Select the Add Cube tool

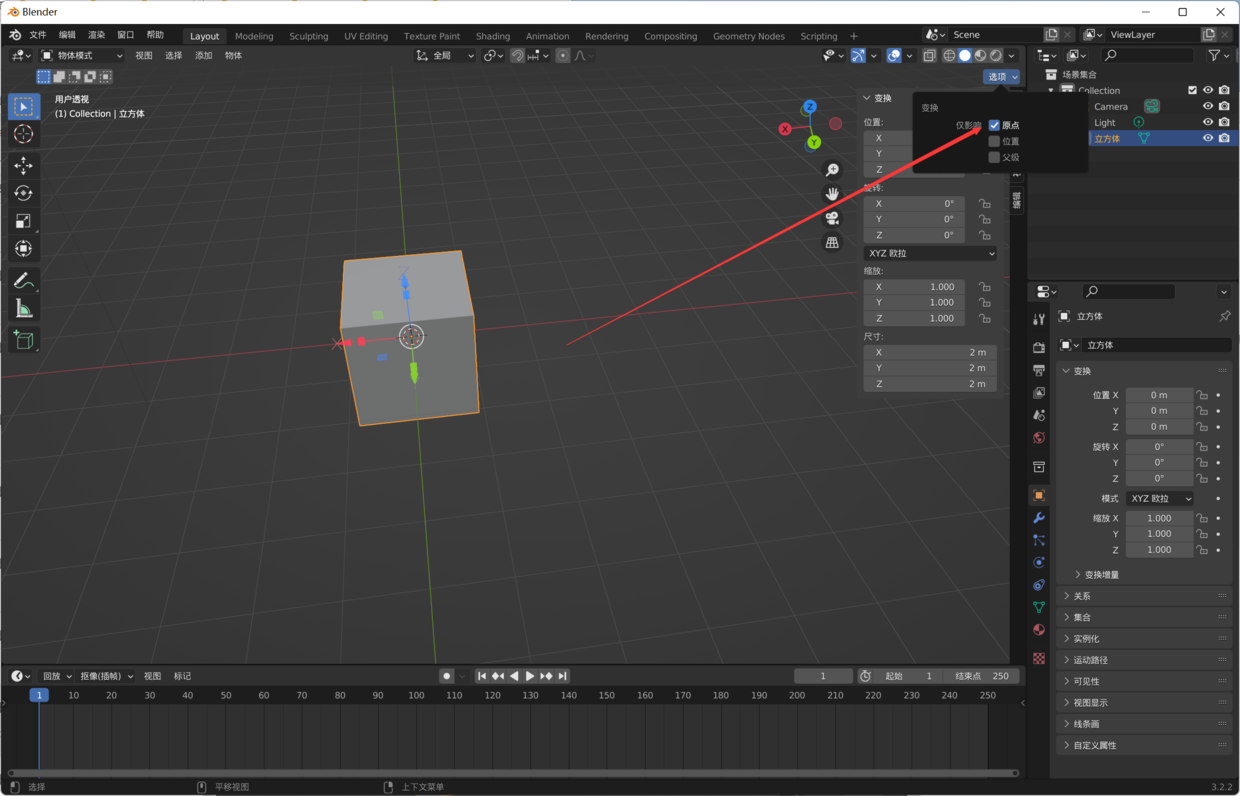coord(24,340)
